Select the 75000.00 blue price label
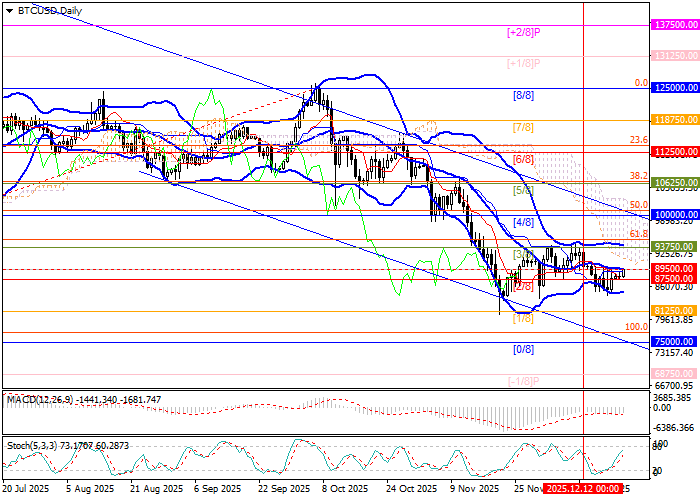The image size is (700, 500). tap(673, 341)
